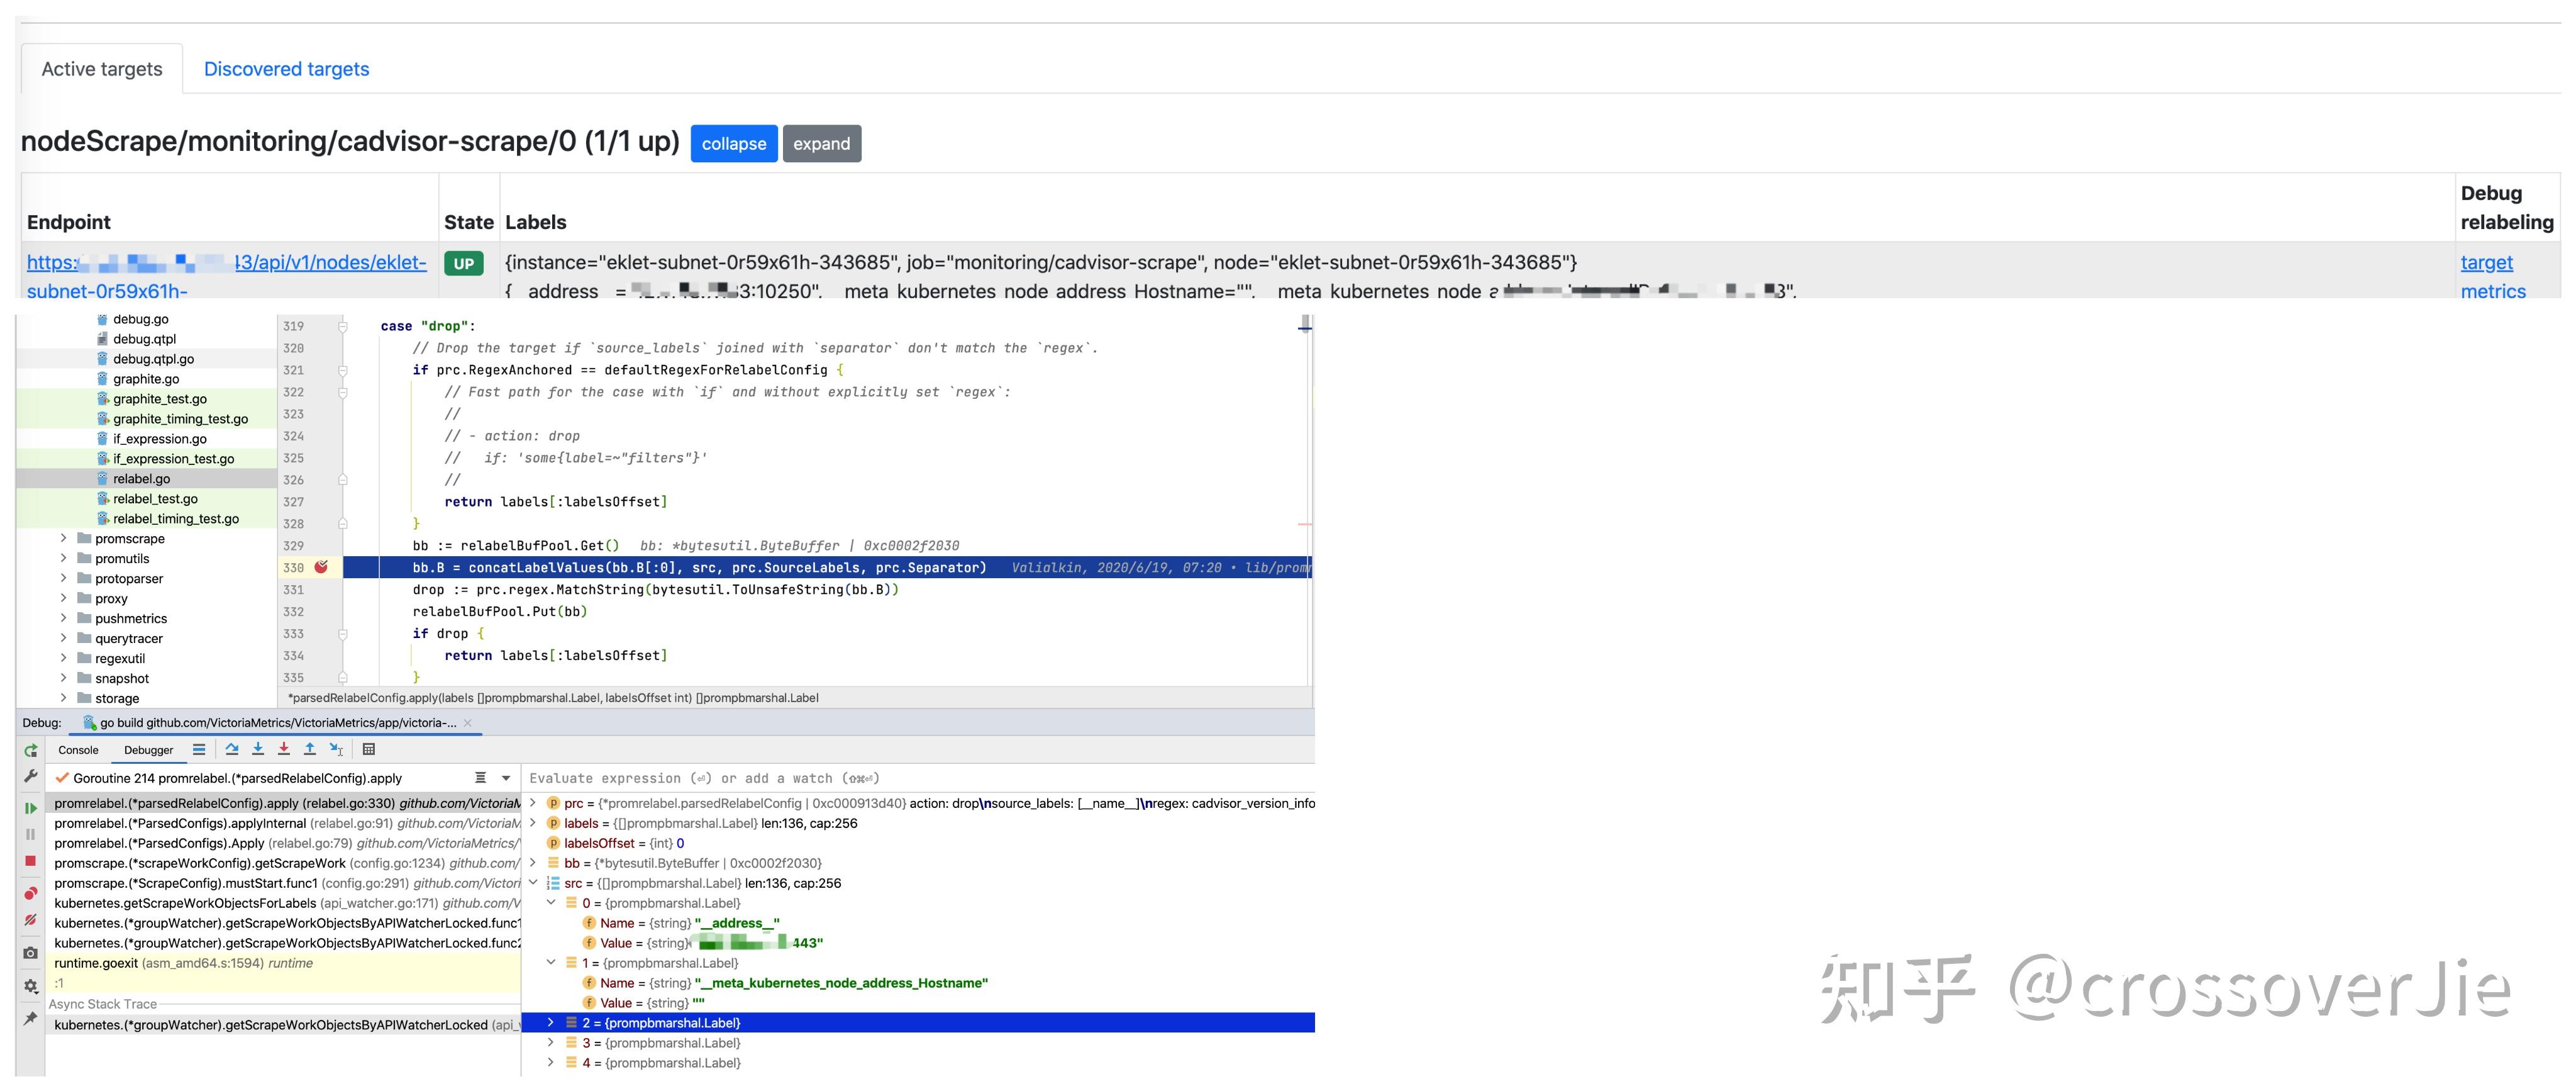The height and width of the screenshot is (1091, 2576).
Task: Open graphite.go in the project tree
Action: [146, 379]
